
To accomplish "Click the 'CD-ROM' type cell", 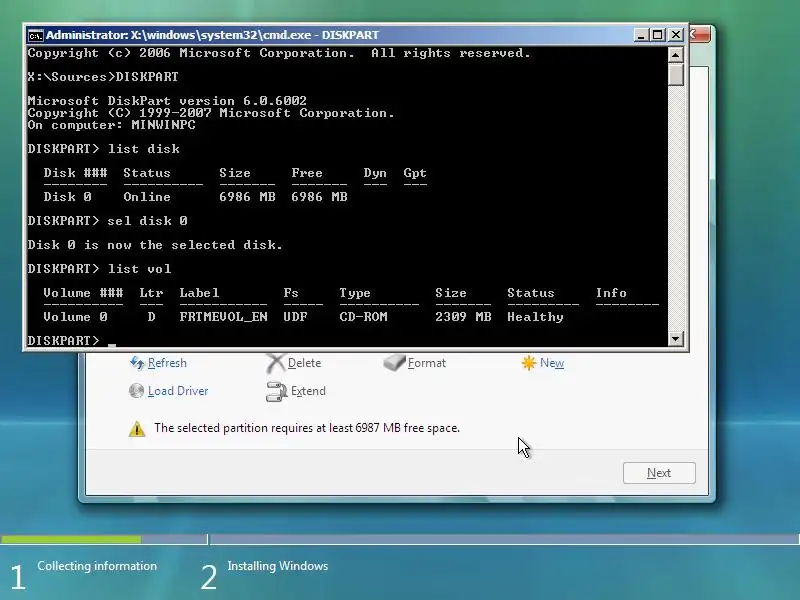I will tap(363, 316).
